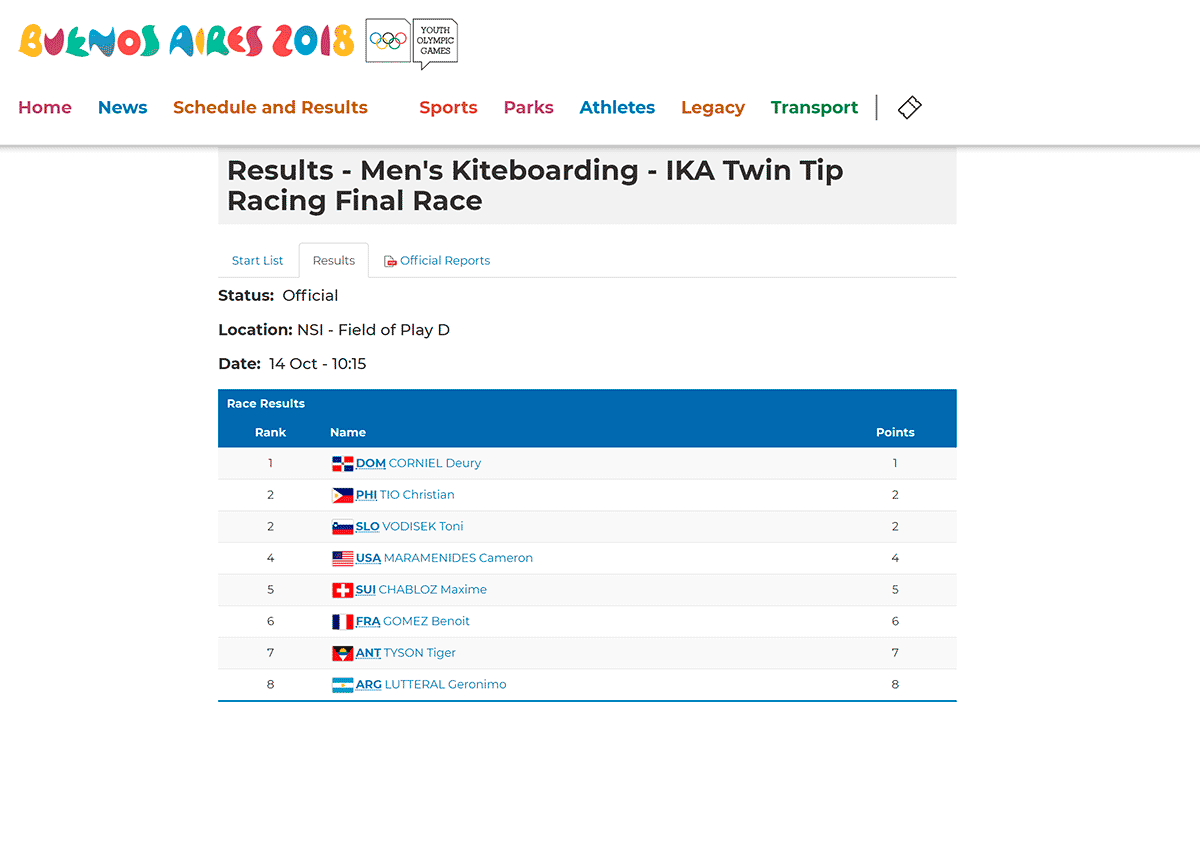The width and height of the screenshot is (1200, 845).
Task: Click the Philippines flag icon
Action: click(x=343, y=495)
